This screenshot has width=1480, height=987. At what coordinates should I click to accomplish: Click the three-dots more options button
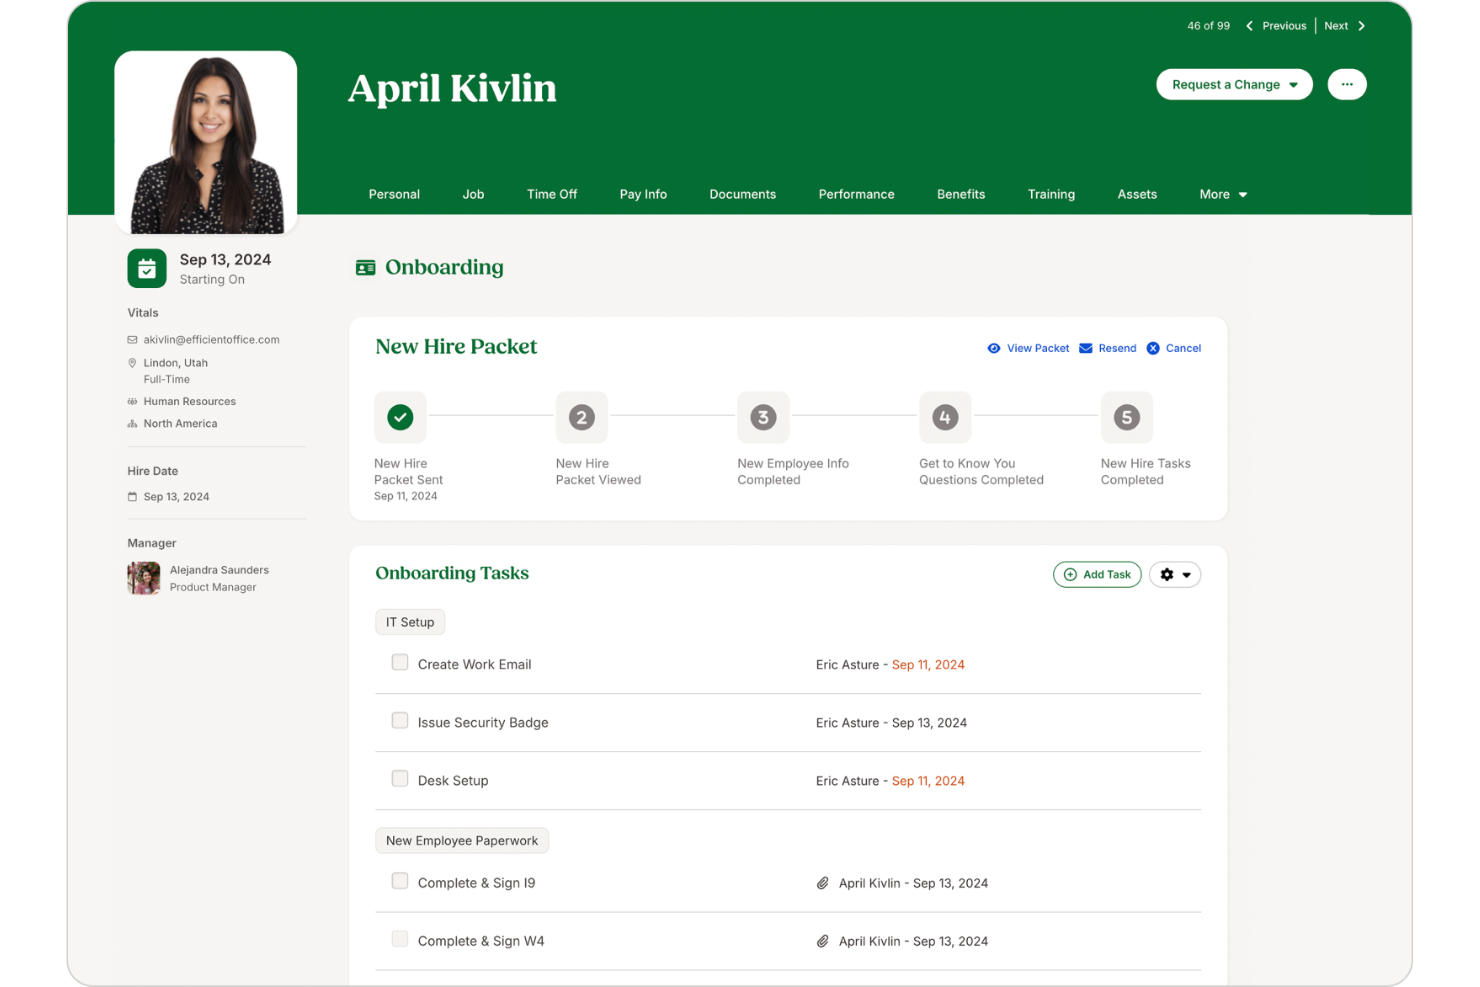tap(1347, 84)
